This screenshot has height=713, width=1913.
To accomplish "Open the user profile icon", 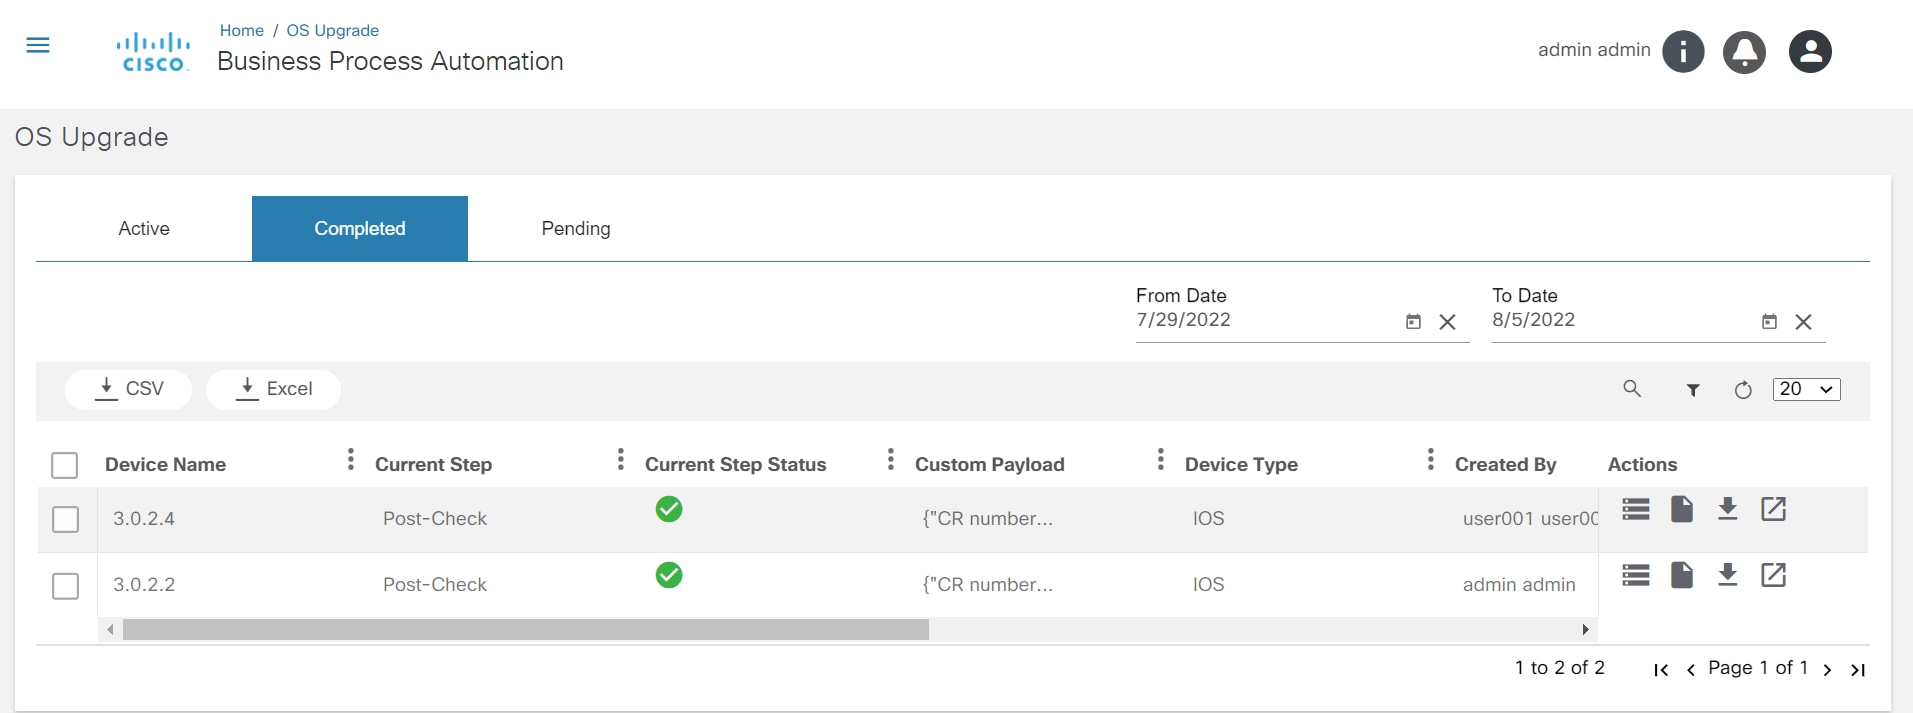I will coord(1809,51).
